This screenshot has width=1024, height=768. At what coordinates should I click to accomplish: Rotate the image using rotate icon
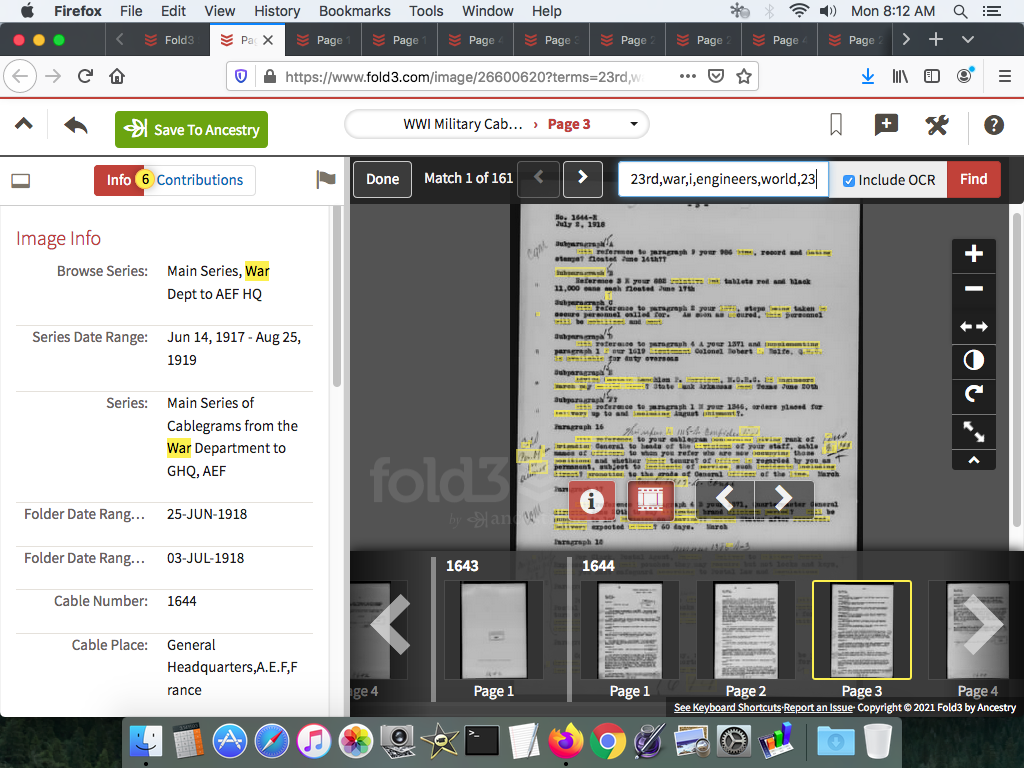[974, 395]
